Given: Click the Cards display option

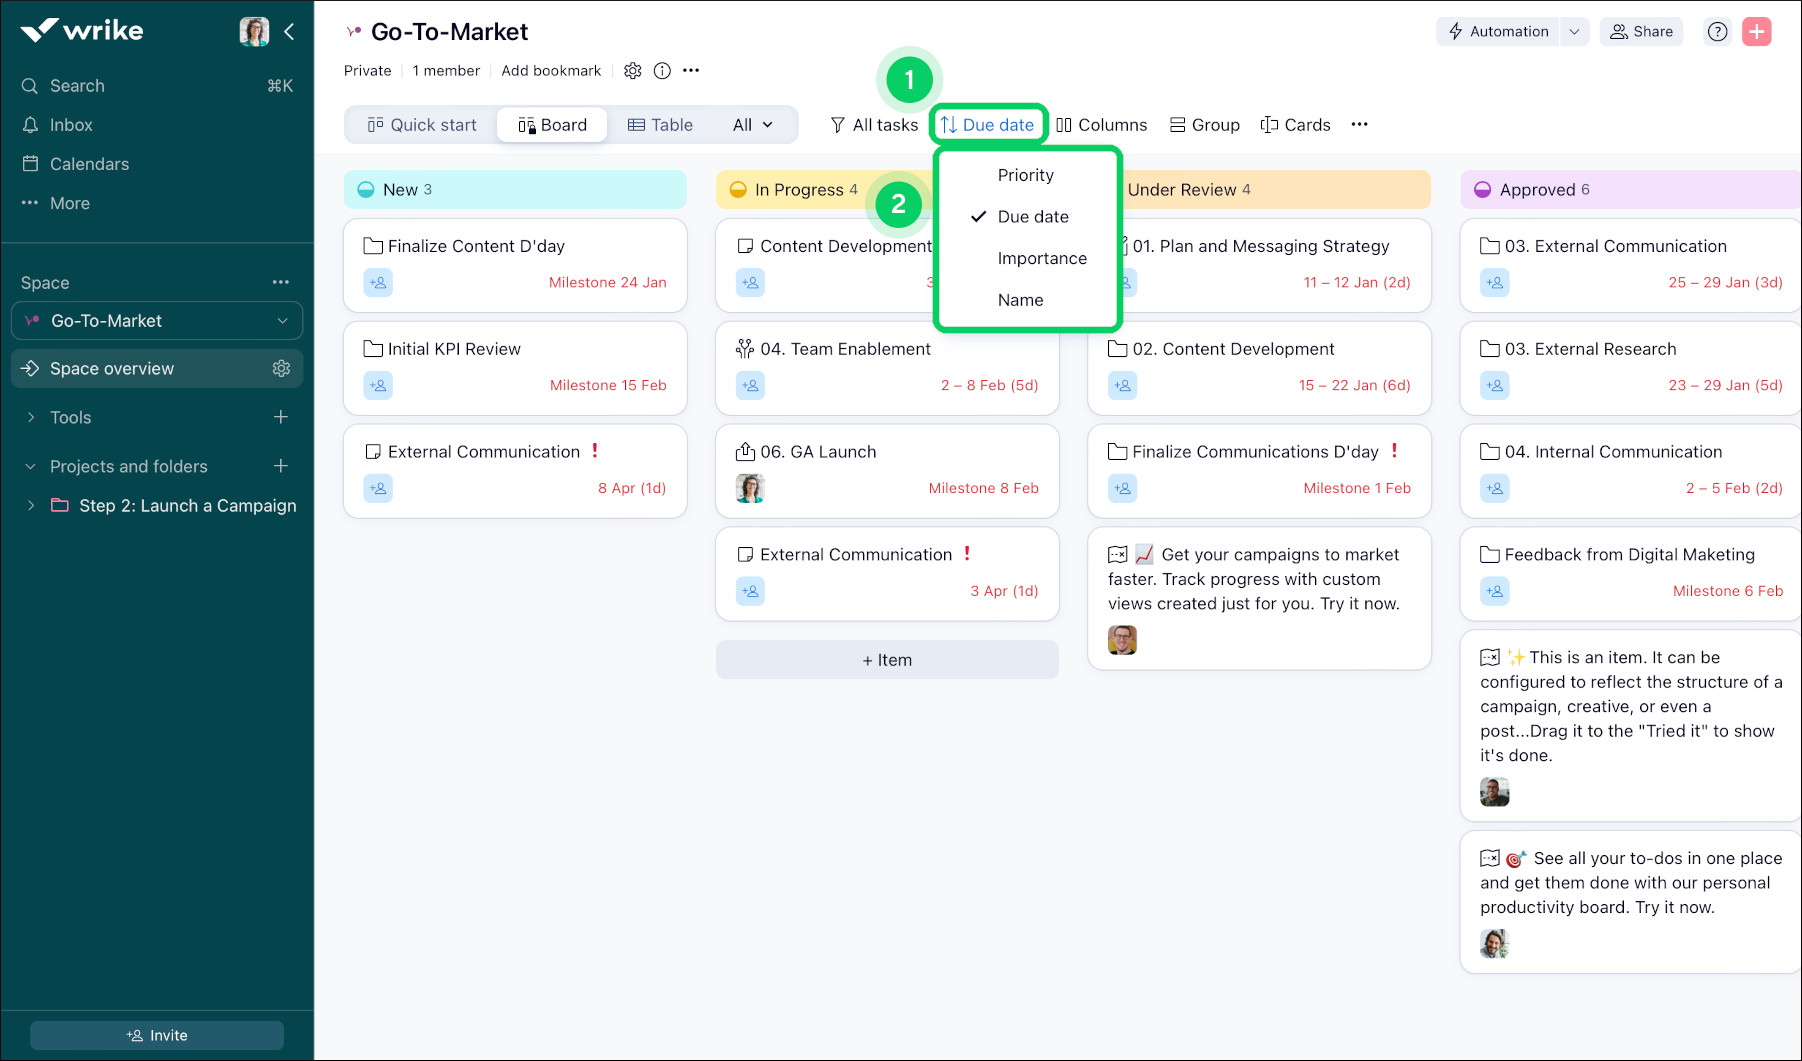Looking at the screenshot, I should [x=1295, y=124].
